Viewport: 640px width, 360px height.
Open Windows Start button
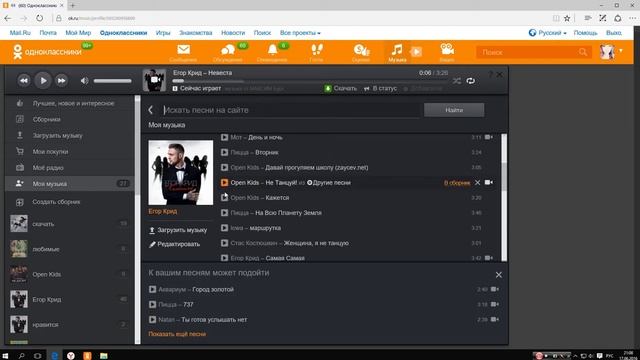5,356
